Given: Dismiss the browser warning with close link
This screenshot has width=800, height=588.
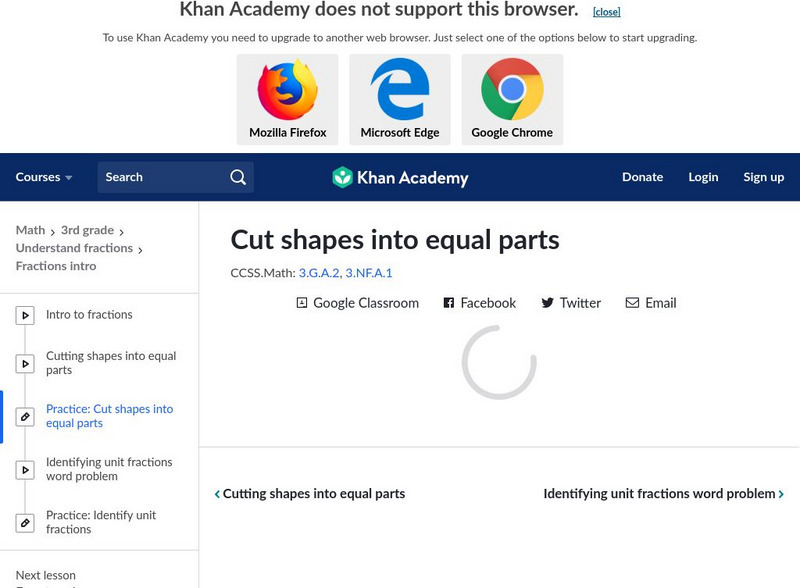Looking at the screenshot, I should 606,11.
